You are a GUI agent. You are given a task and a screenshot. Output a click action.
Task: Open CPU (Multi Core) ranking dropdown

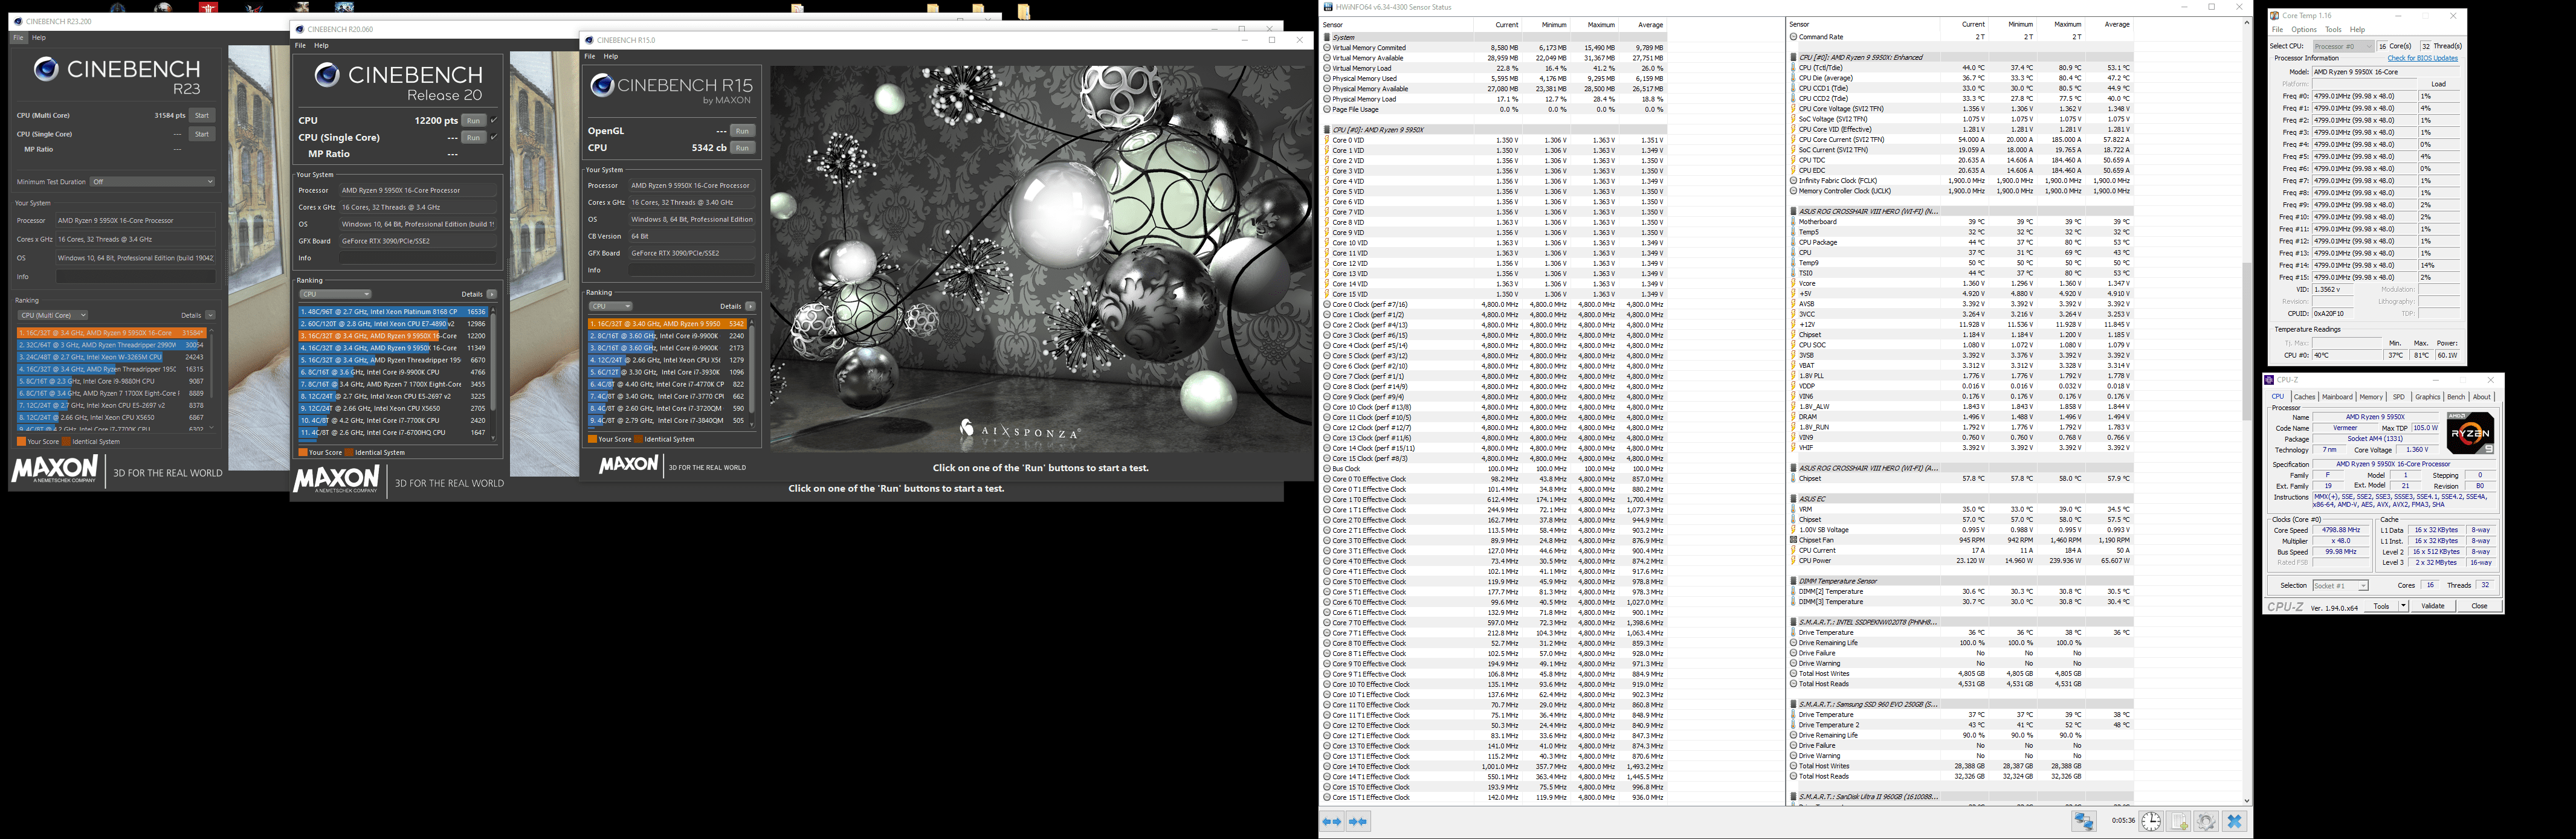(54, 315)
